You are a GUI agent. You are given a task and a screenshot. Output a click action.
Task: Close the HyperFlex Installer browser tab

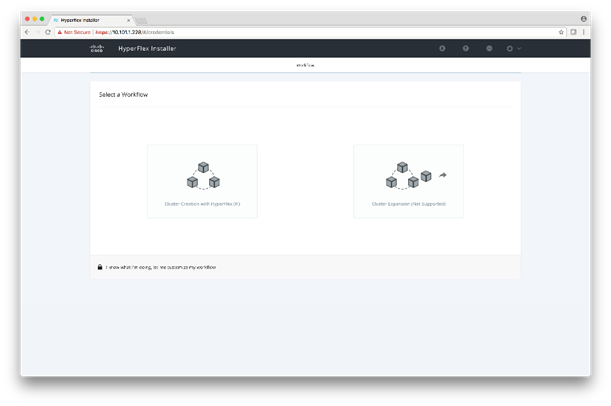(129, 20)
